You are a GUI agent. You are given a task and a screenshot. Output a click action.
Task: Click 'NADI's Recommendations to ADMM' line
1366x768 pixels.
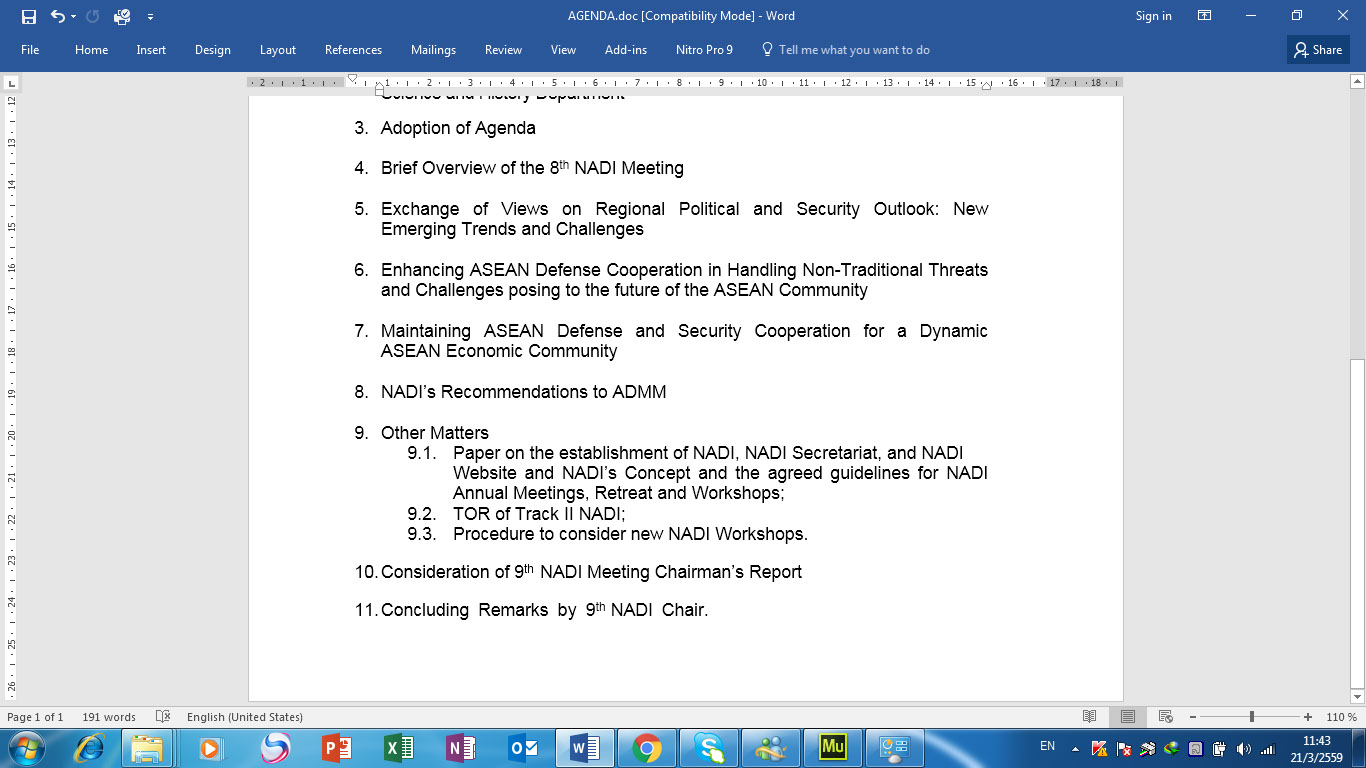coord(523,392)
